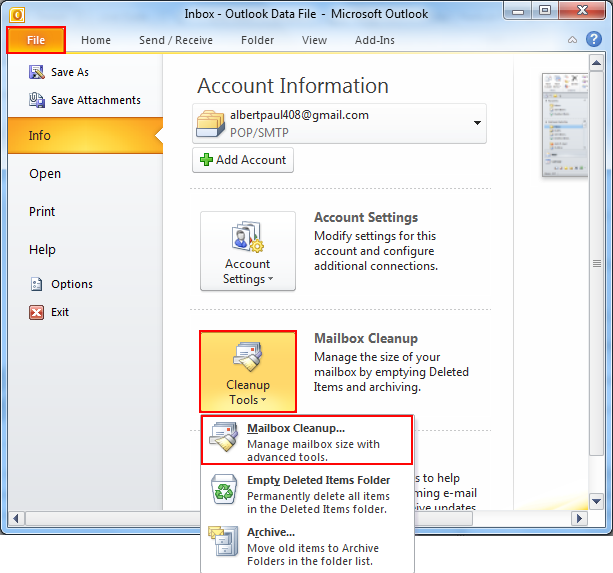Choose Archive... from the Cleanup menu
Image resolution: width=613 pixels, height=573 pixels.
click(307, 546)
